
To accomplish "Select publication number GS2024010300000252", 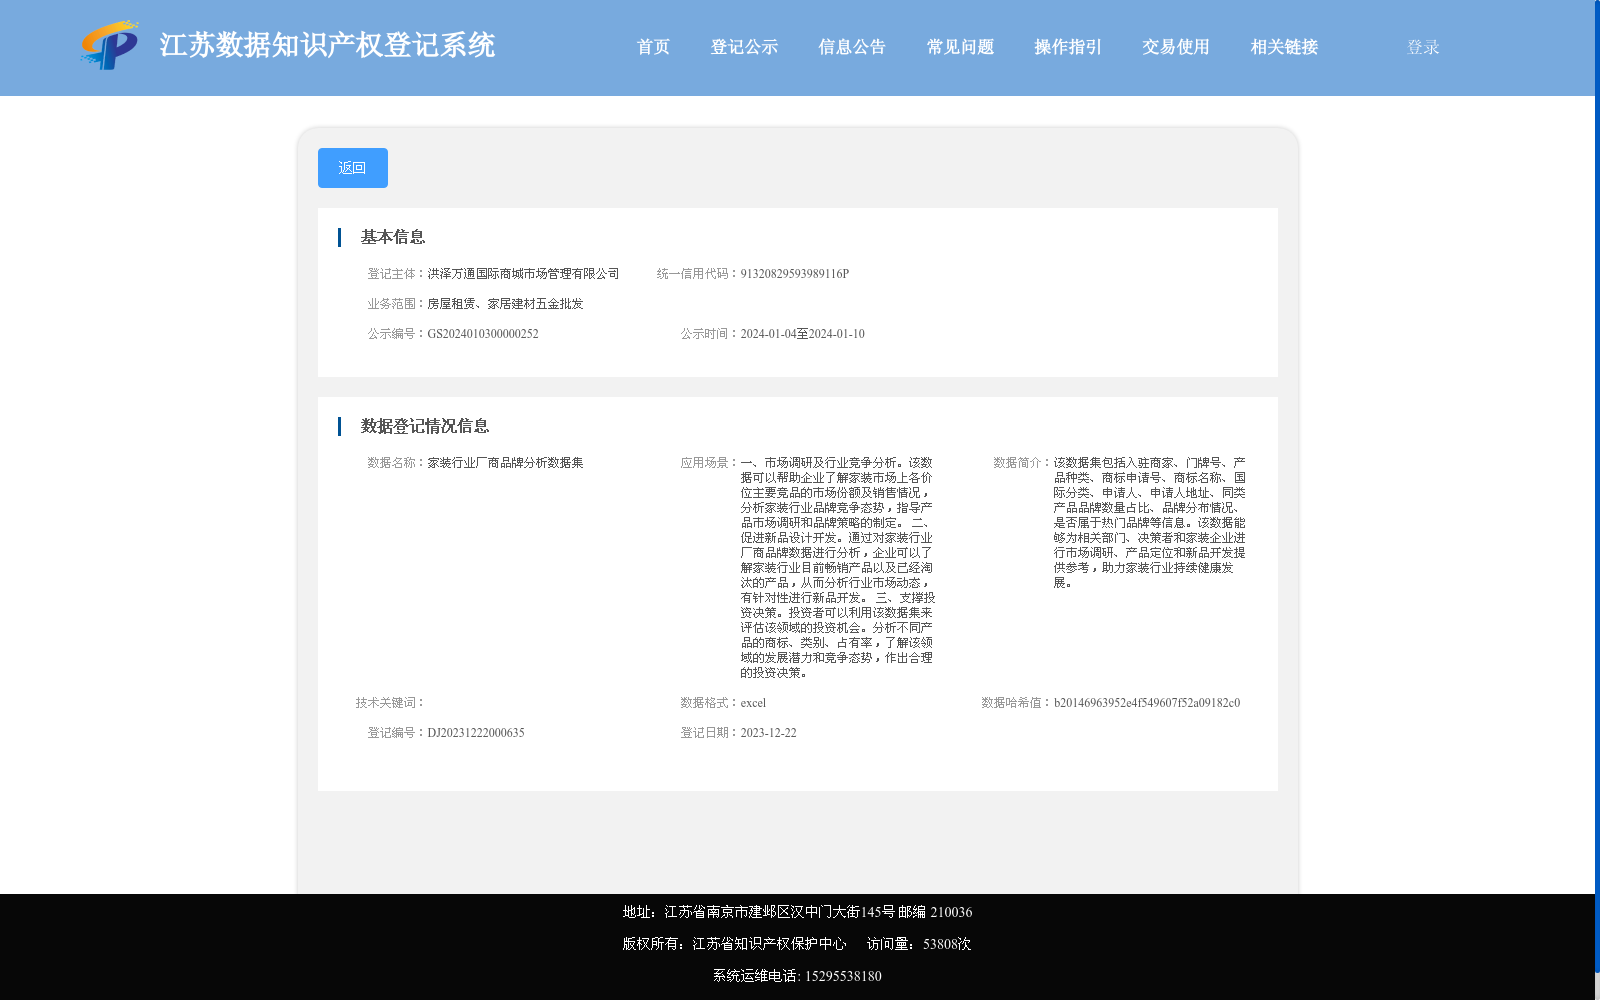I will (x=483, y=334).
